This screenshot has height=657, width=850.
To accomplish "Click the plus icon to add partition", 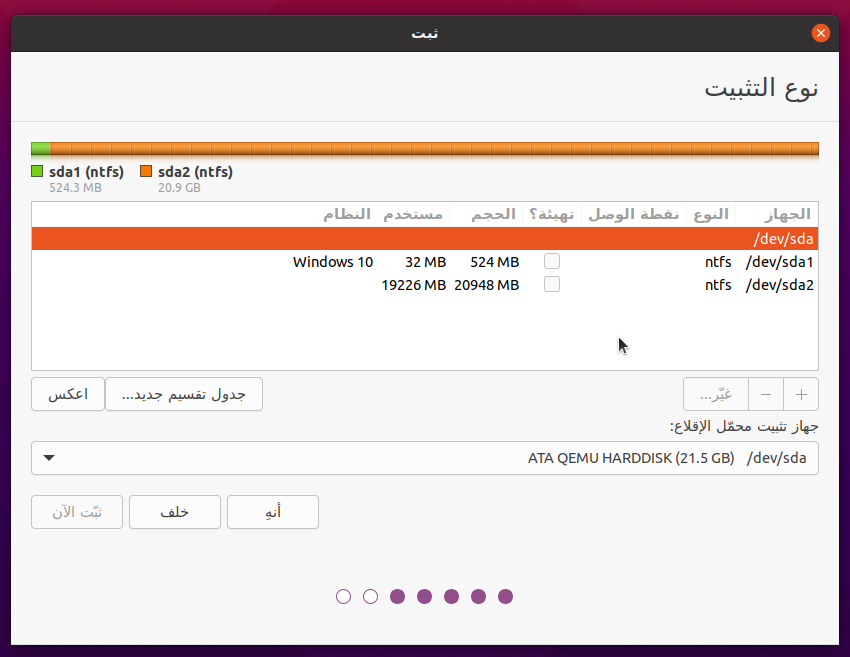I will tap(800, 394).
